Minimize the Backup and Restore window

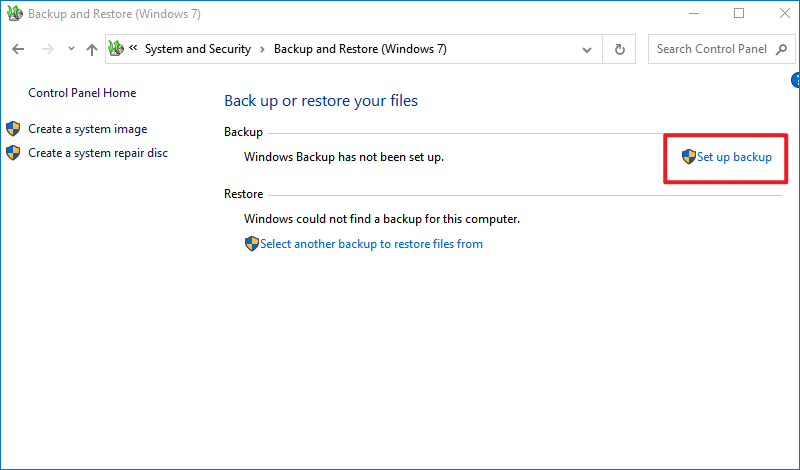pyautogui.click(x=693, y=14)
